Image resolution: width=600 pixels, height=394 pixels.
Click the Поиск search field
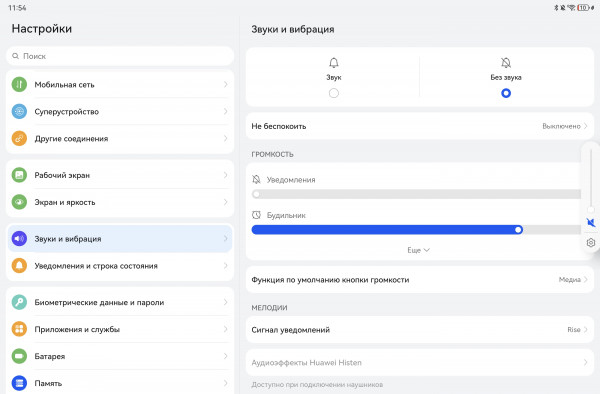[120, 56]
